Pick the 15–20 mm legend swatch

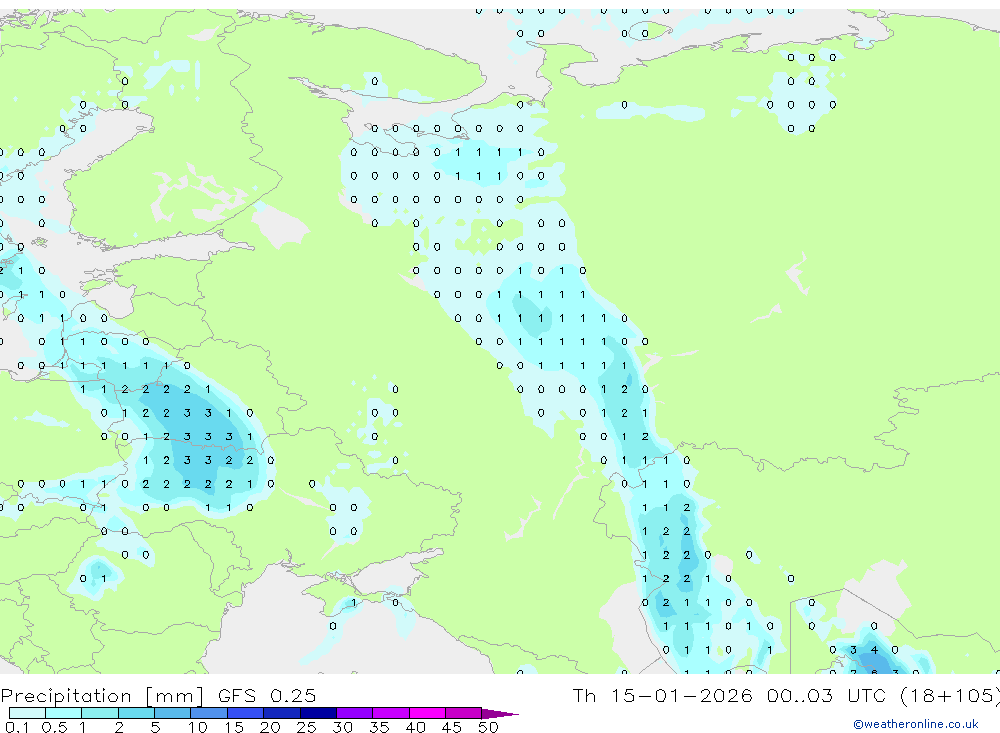[x=246, y=713]
